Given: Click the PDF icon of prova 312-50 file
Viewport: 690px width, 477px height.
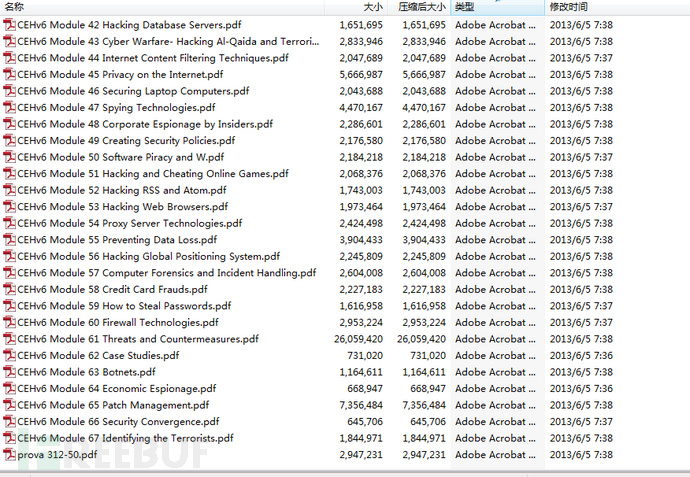Looking at the screenshot, I should click(9, 455).
